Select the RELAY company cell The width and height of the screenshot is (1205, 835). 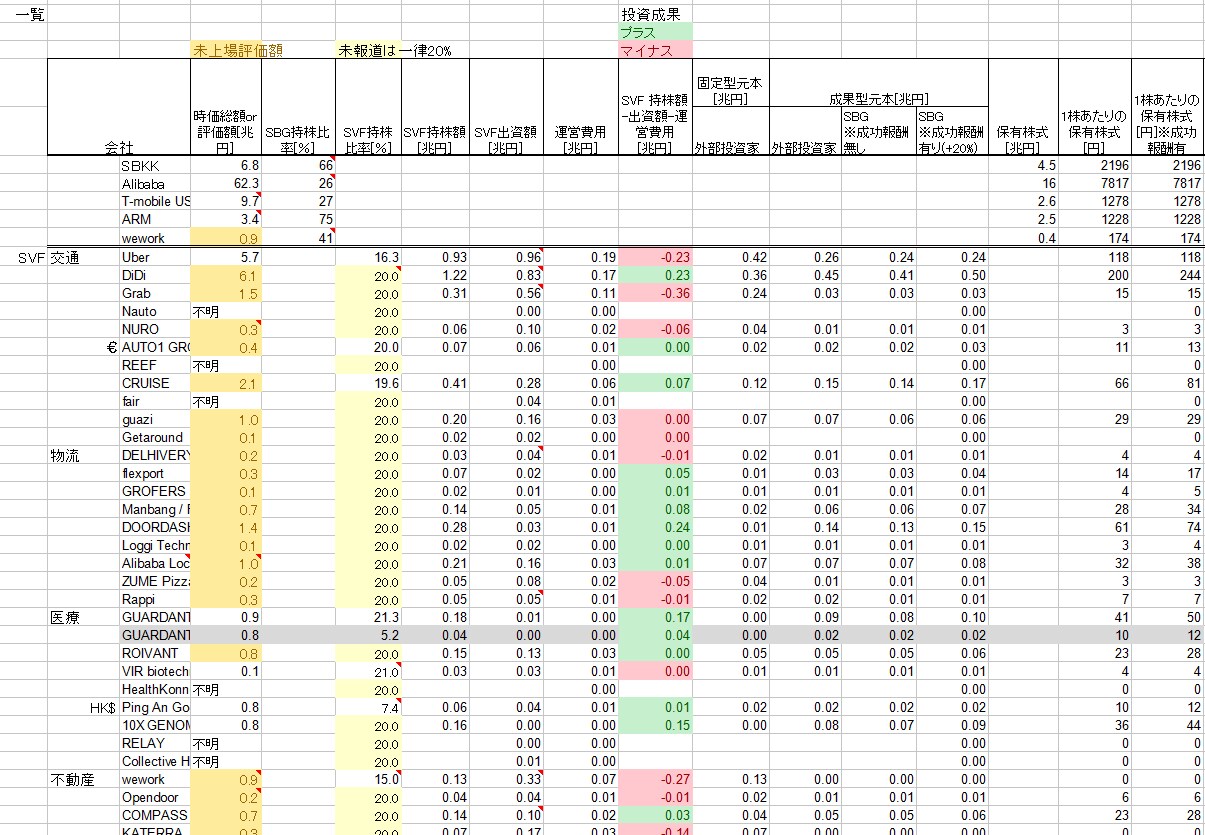(x=155, y=743)
